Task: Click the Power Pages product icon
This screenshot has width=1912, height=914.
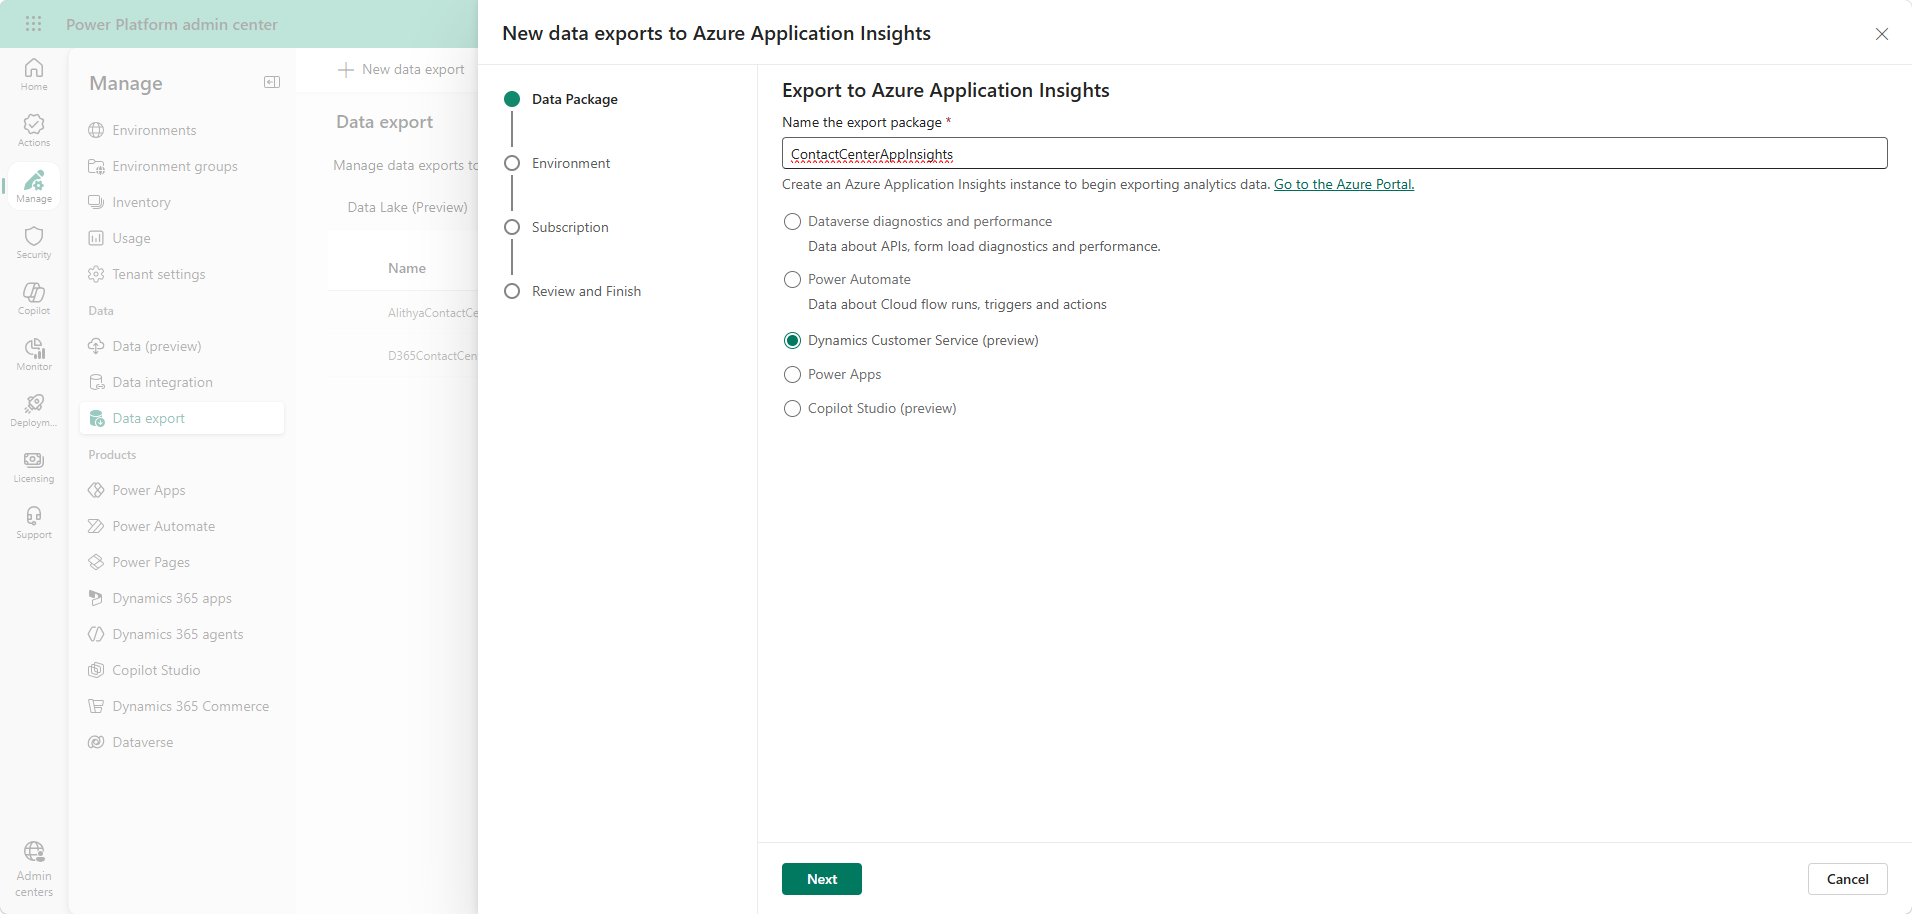Action: (96, 562)
